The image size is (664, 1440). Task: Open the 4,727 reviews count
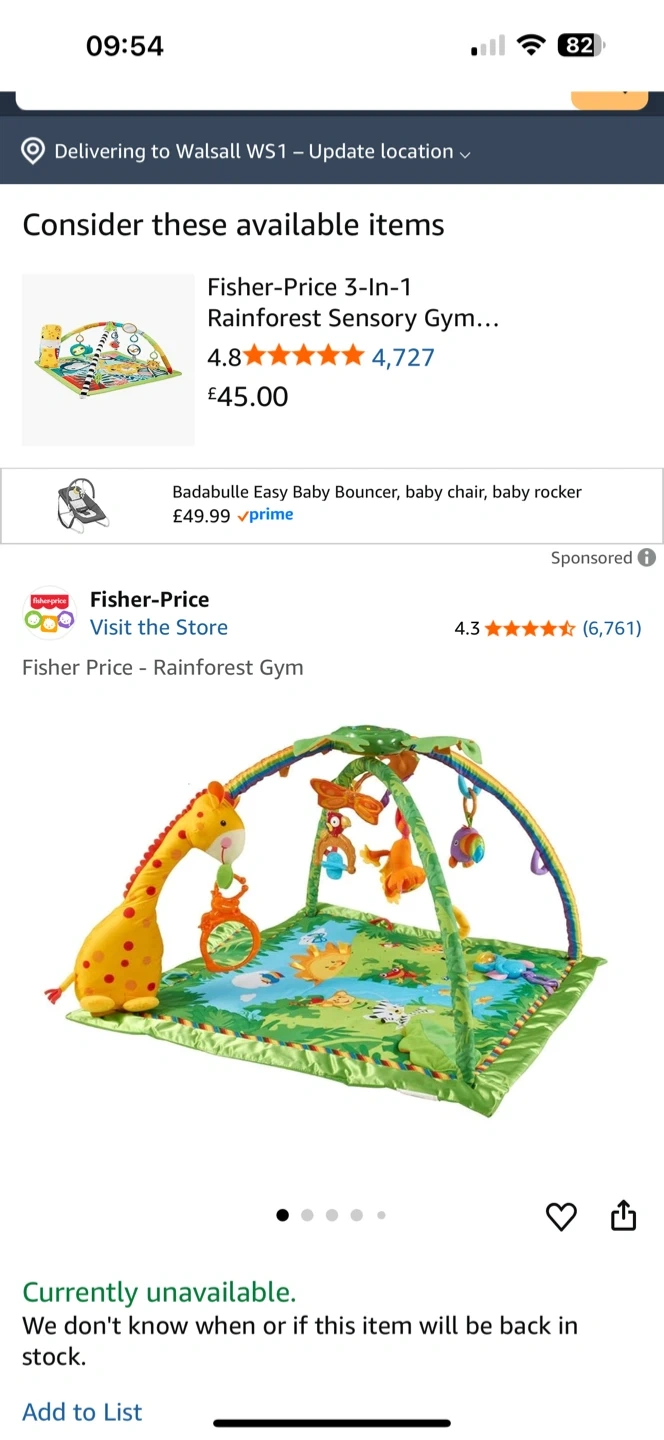point(403,357)
